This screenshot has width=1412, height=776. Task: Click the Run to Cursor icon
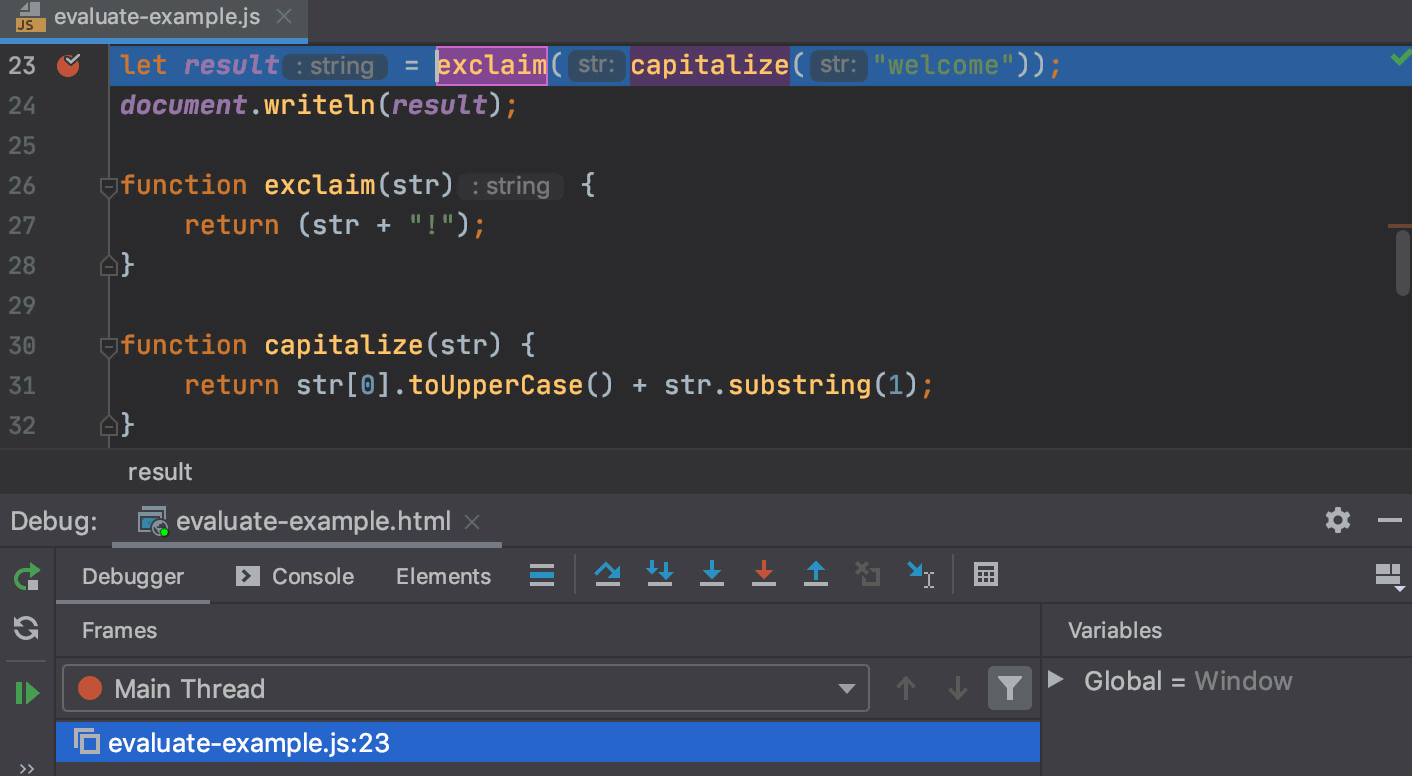tap(920, 574)
